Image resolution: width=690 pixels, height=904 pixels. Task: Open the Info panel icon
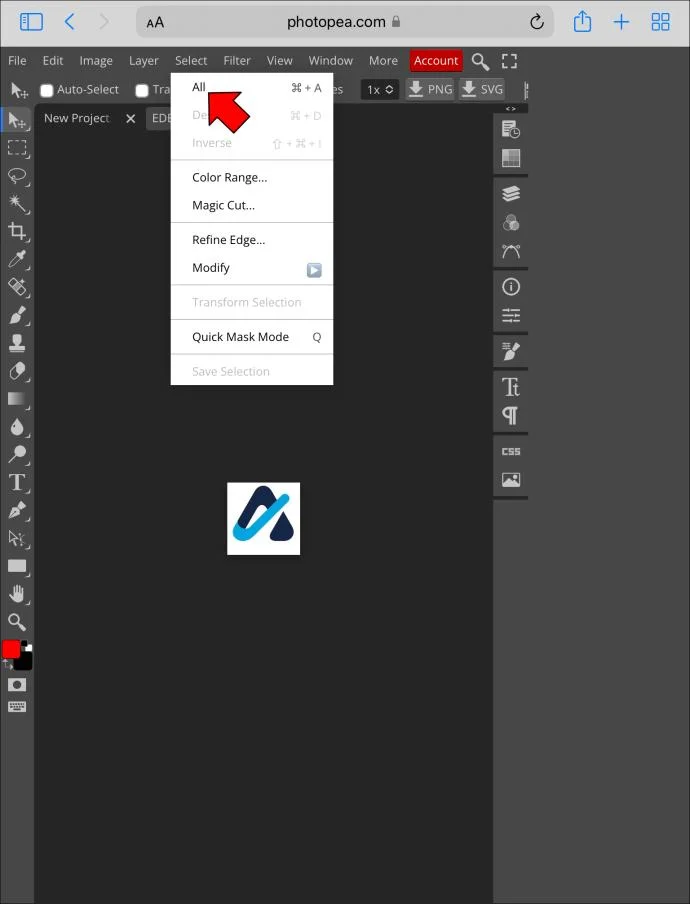coord(511,287)
